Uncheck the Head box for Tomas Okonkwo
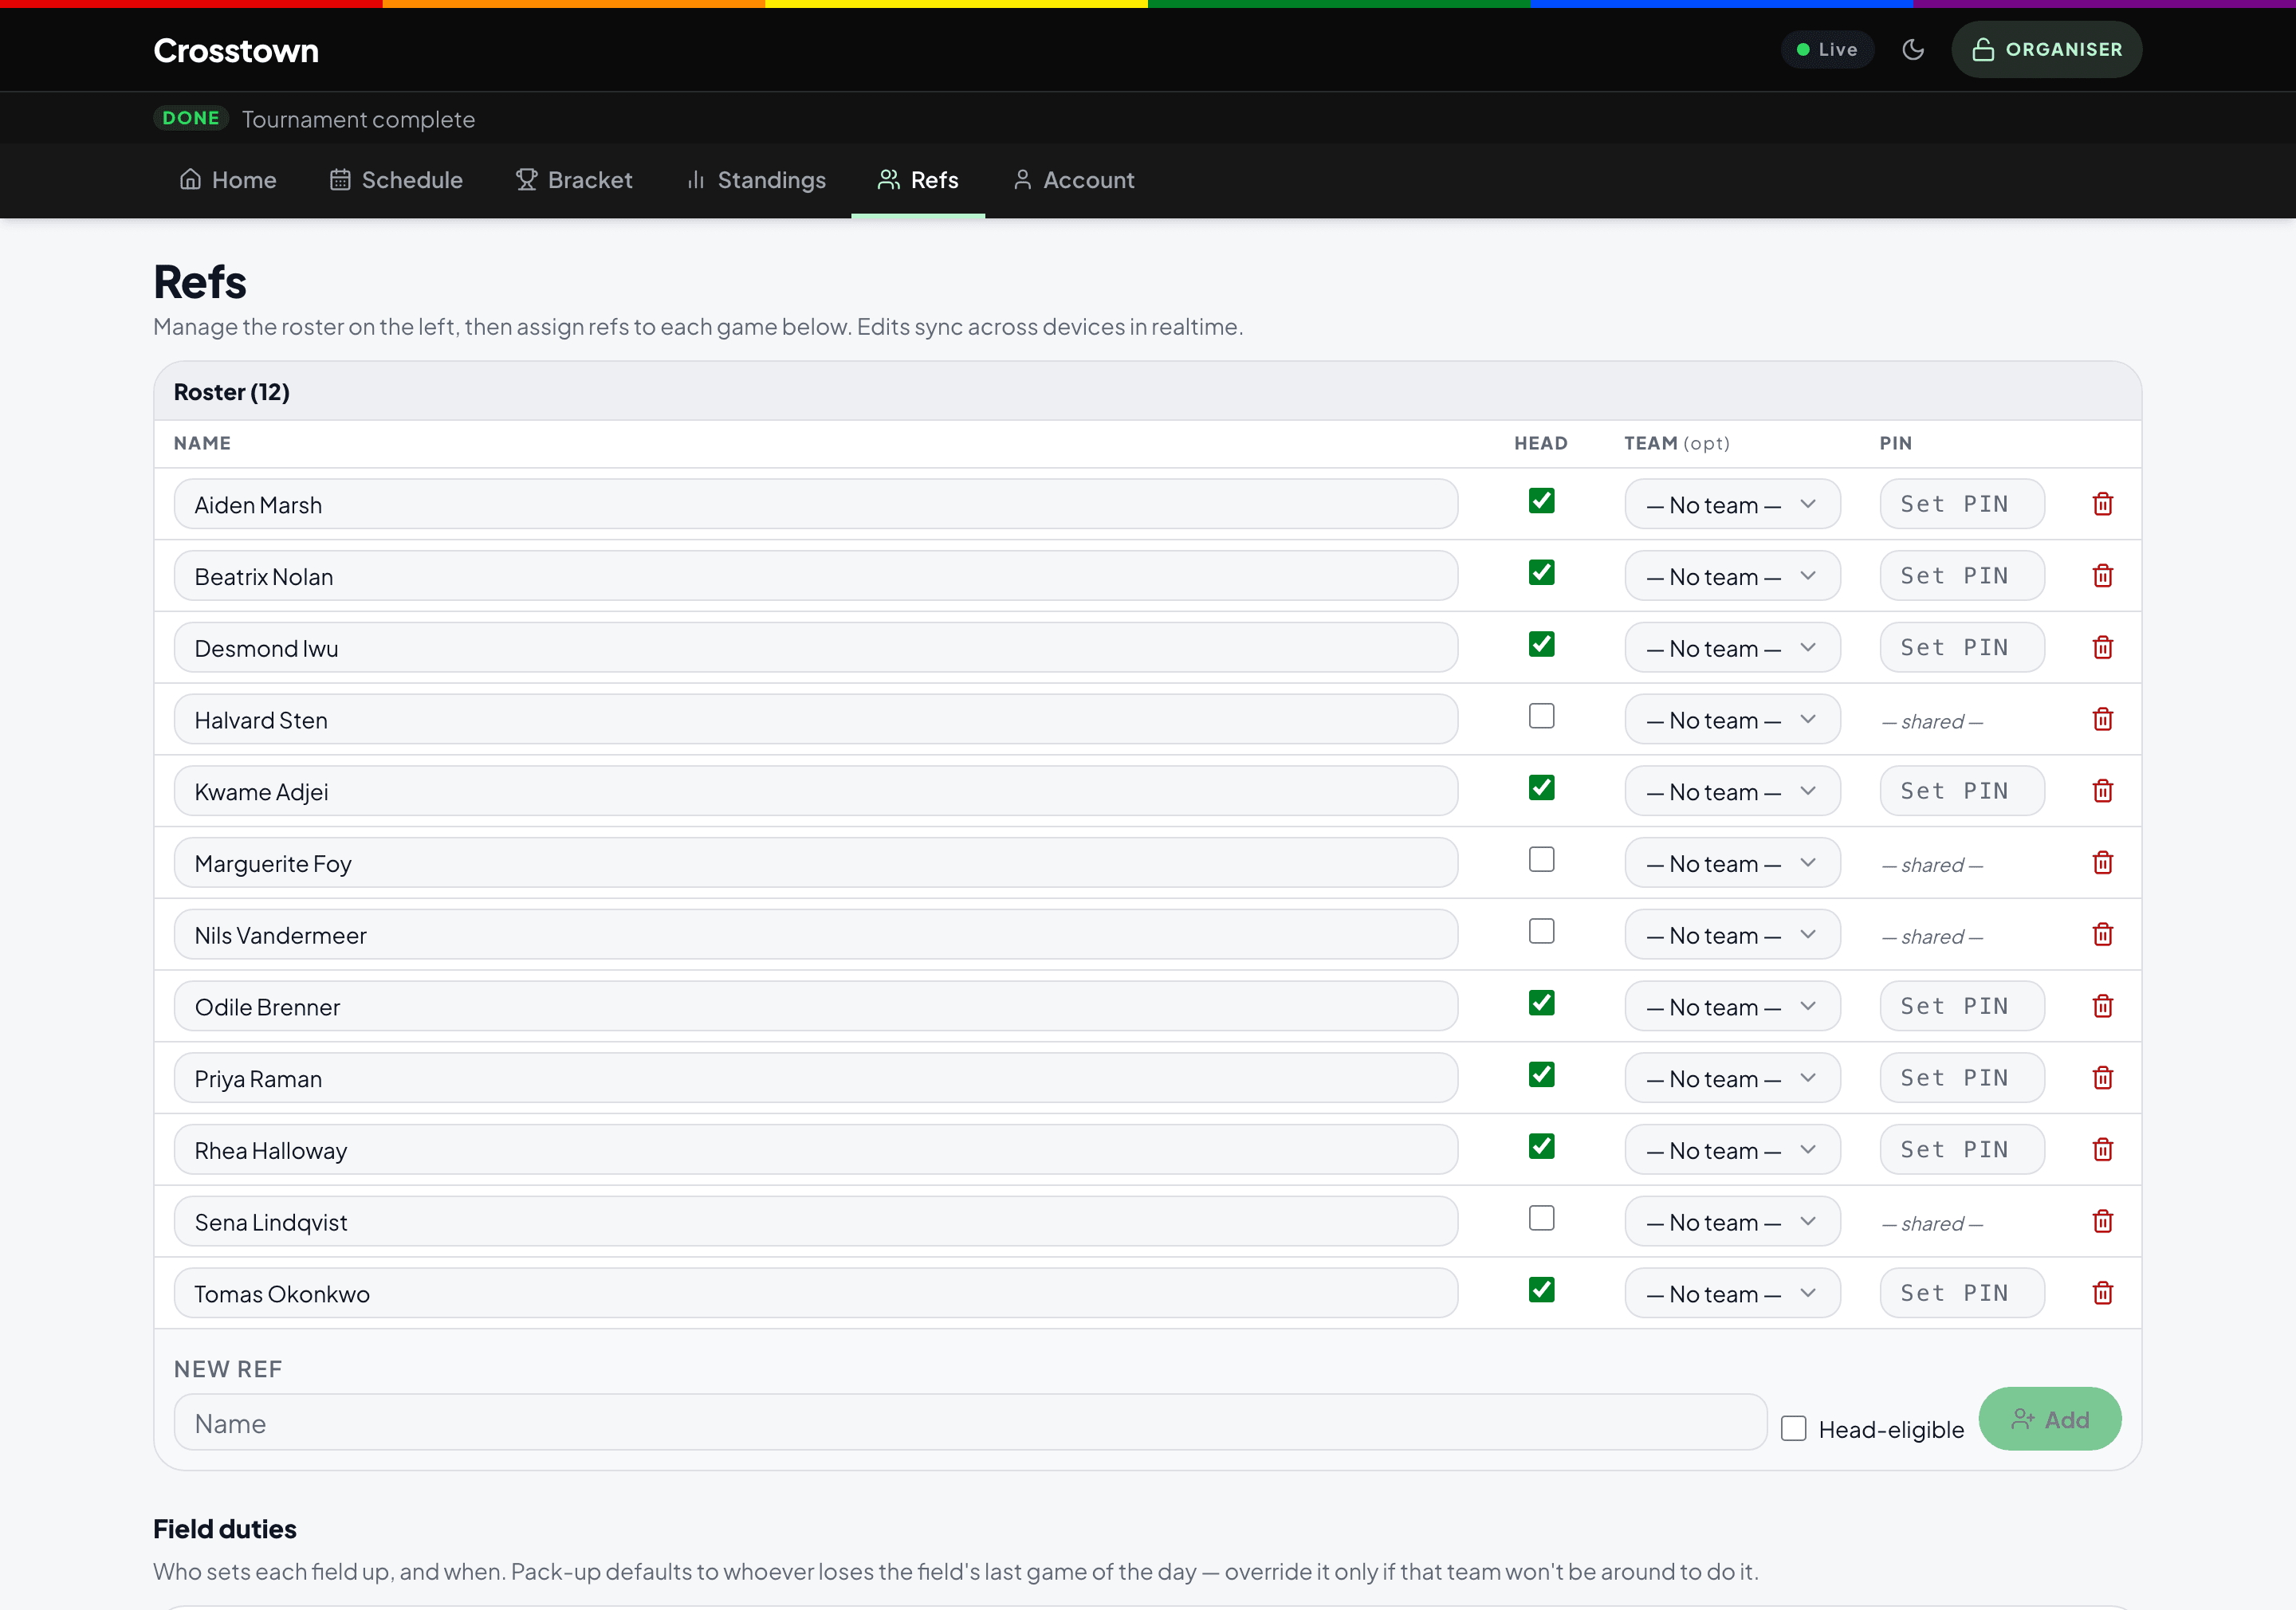 coord(1541,1290)
